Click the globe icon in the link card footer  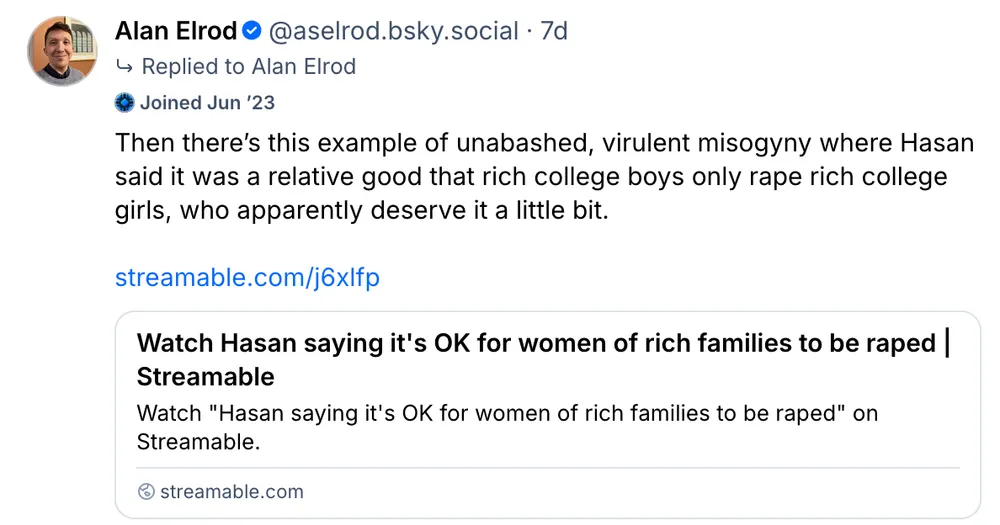[147, 491]
